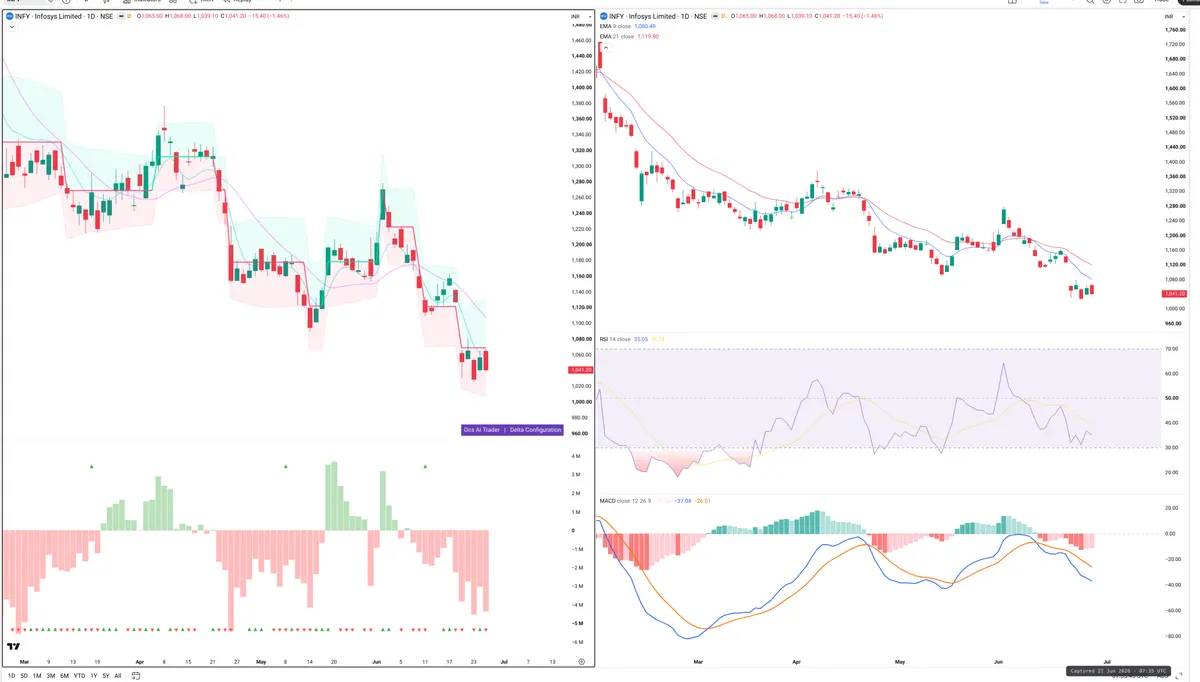The width and height of the screenshot is (1200, 682).
Task: Click the Infosys logo in right chart title
Action: pyautogui.click(x=604, y=16)
